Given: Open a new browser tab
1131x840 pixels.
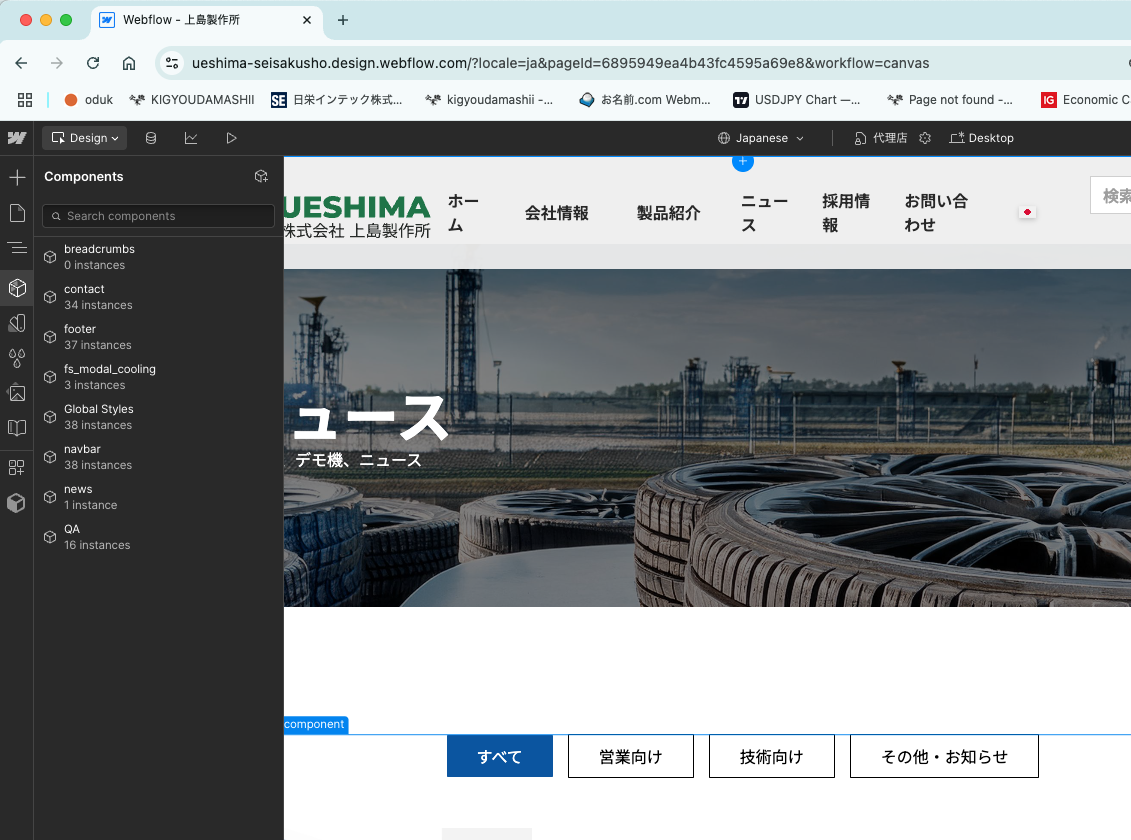Looking at the screenshot, I should click(x=343, y=20).
